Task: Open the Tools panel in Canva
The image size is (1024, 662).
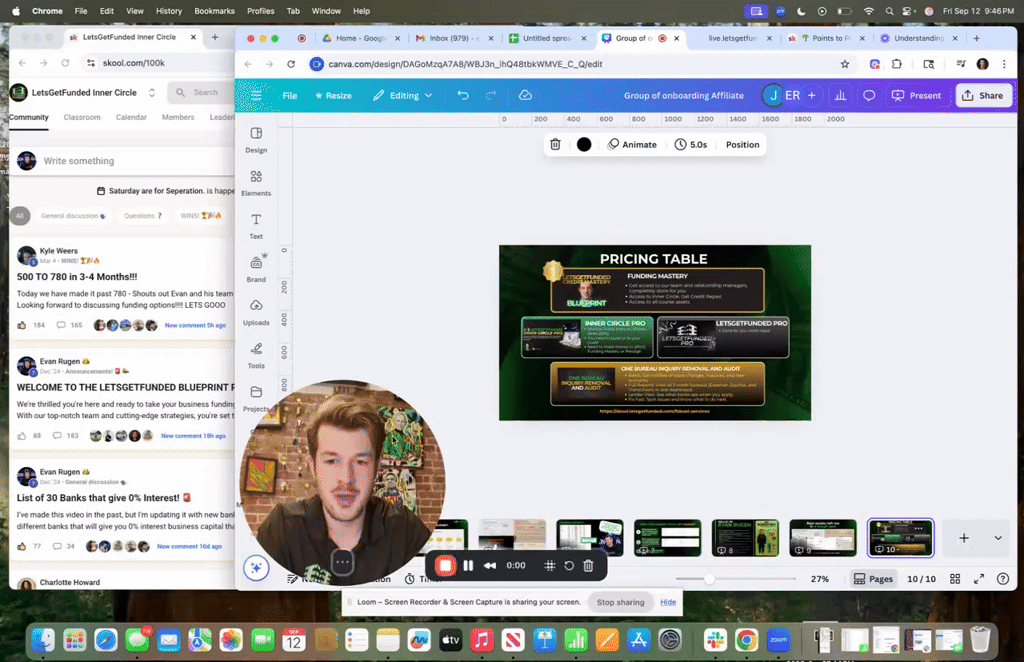Action: point(256,355)
